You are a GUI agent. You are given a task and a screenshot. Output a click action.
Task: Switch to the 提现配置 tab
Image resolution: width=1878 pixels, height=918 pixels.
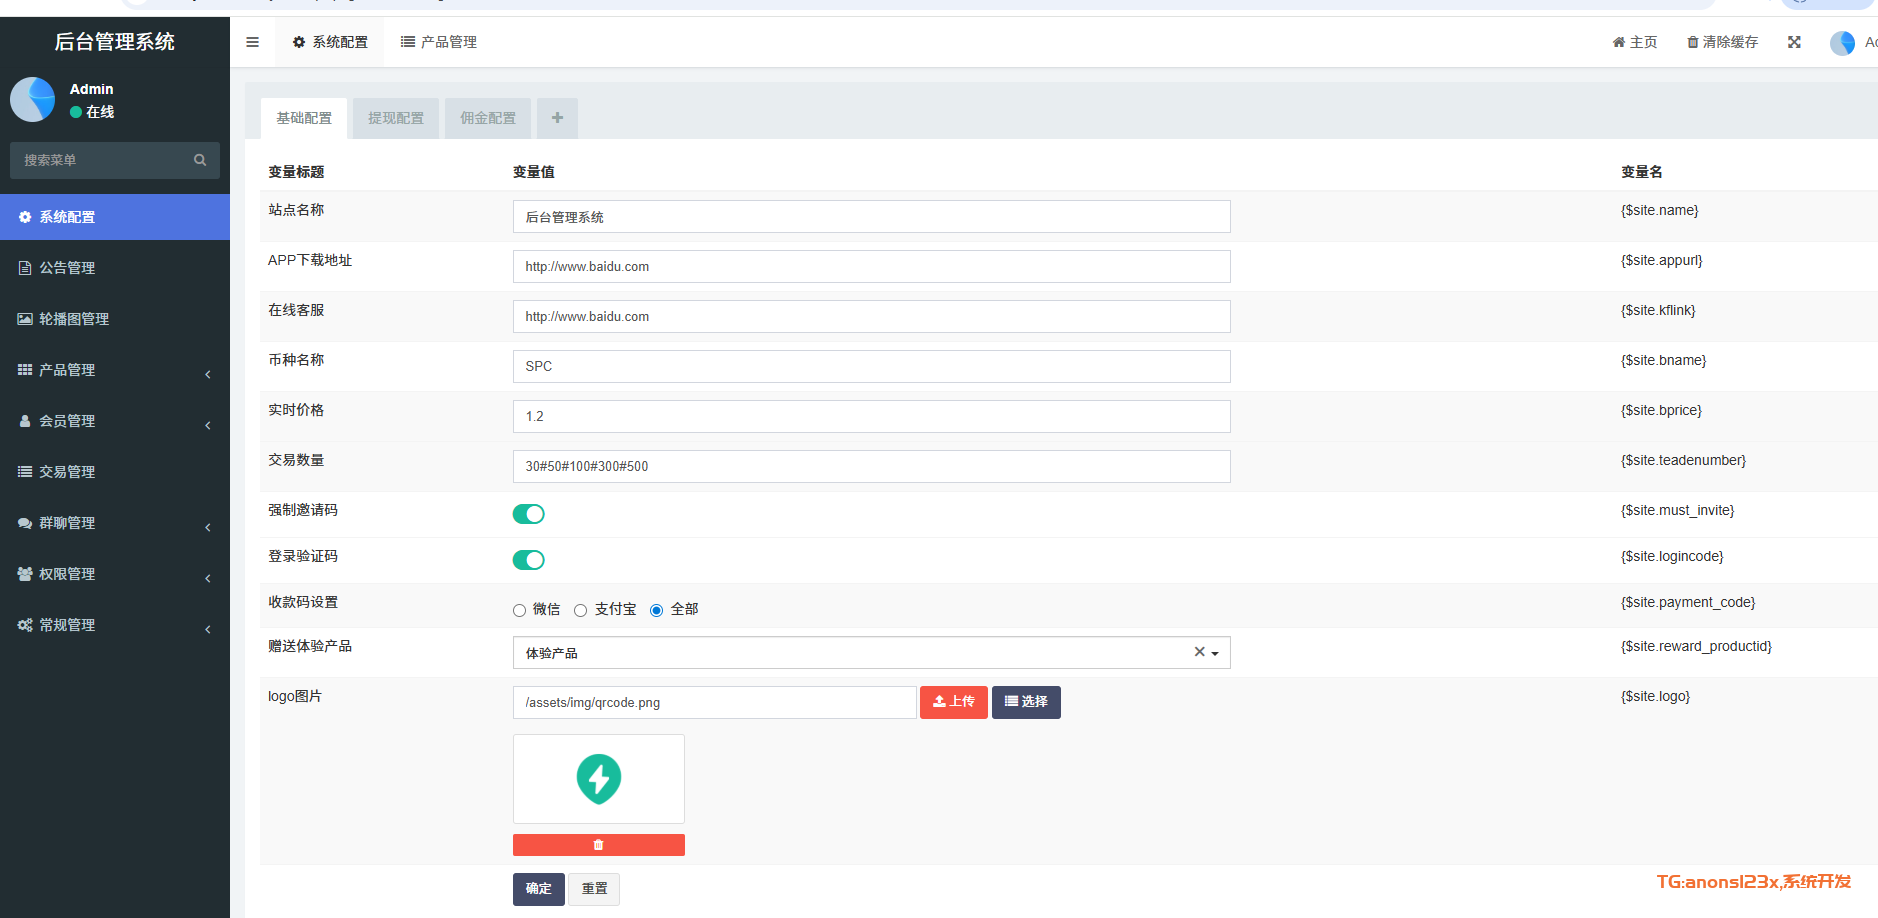pyautogui.click(x=395, y=118)
